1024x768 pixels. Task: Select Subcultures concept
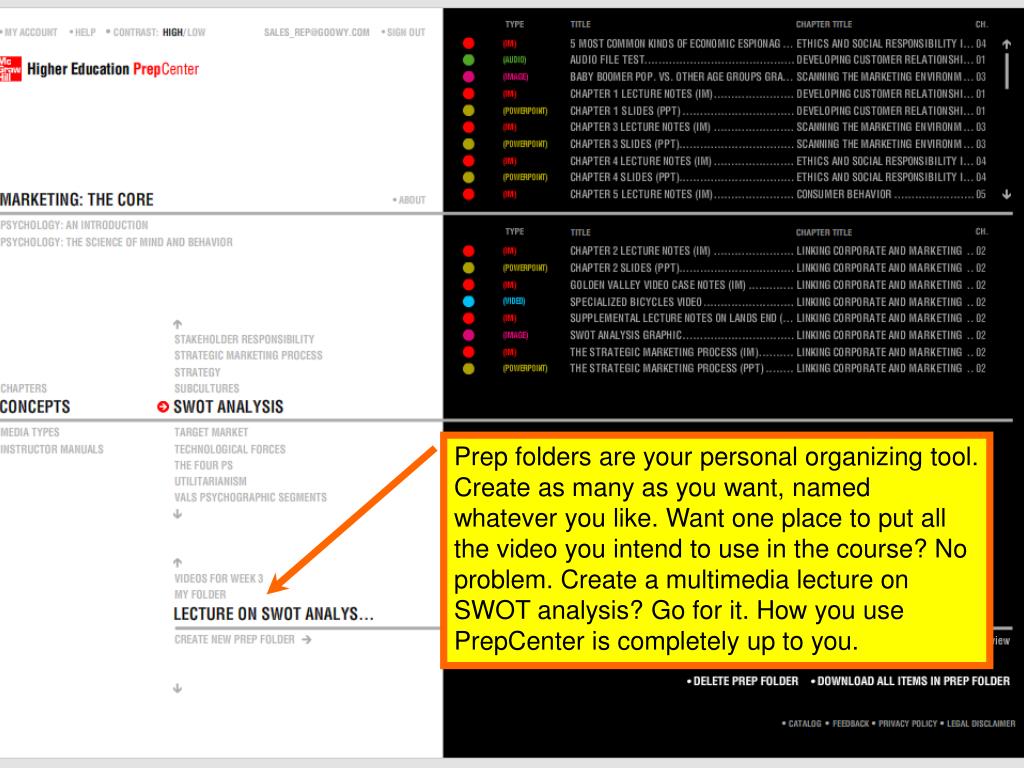pyautogui.click(x=206, y=389)
